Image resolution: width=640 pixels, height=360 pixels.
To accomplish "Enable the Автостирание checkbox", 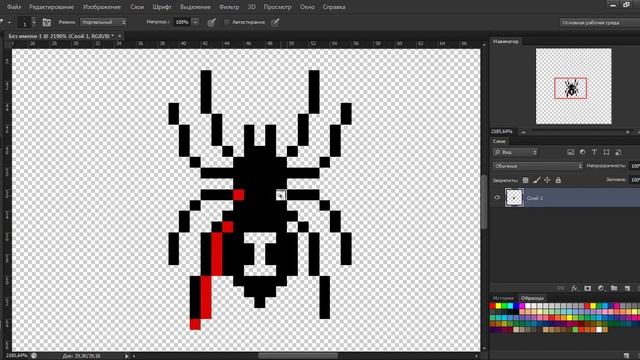I will pos(227,22).
